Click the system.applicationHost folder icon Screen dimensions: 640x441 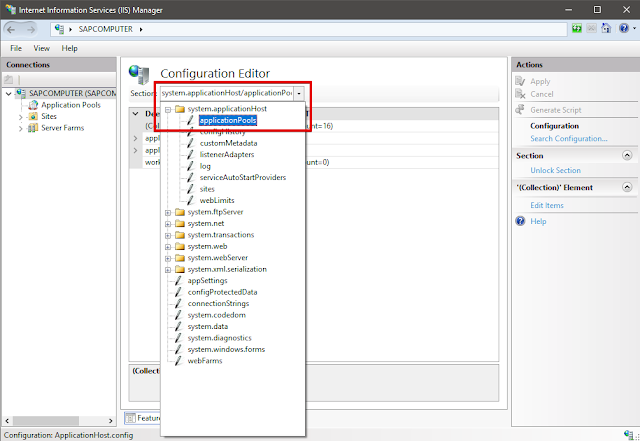pyautogui.click(x=180, y=109)
